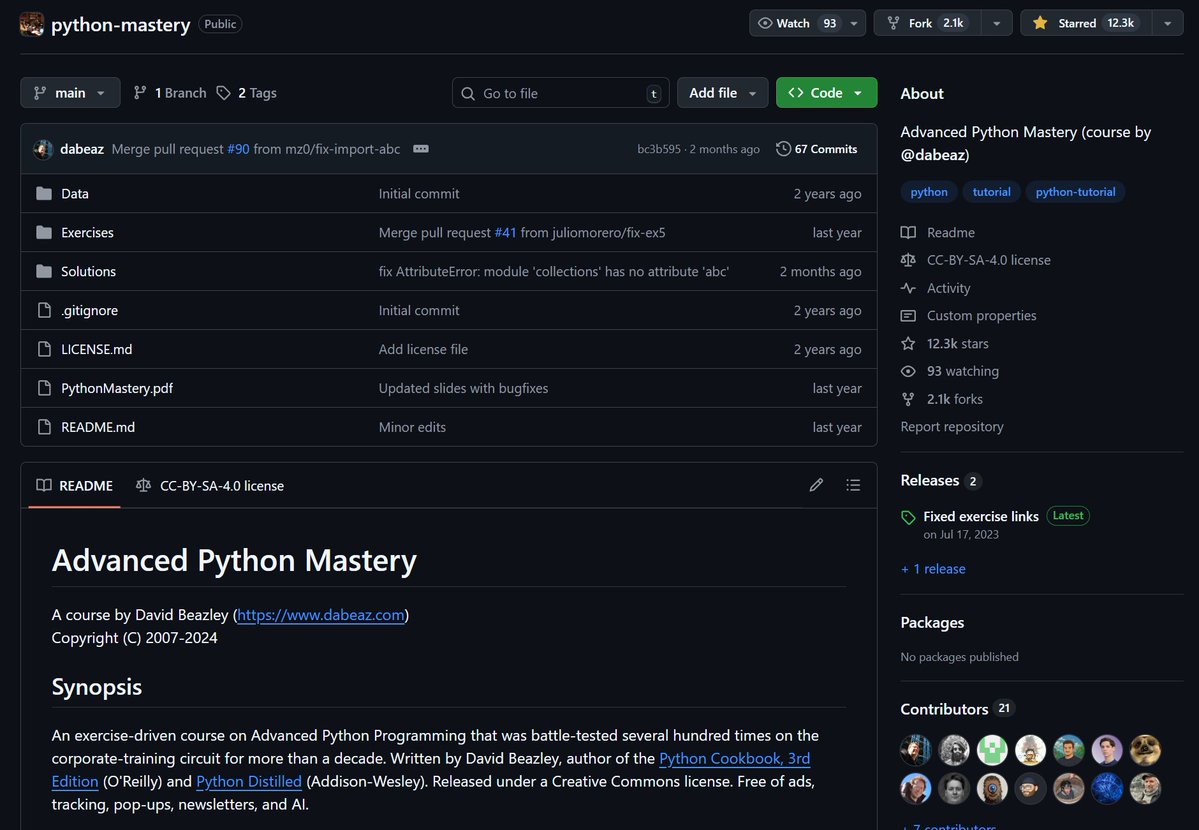
Task: Click the python topic tag
Action: pos(928,192)
